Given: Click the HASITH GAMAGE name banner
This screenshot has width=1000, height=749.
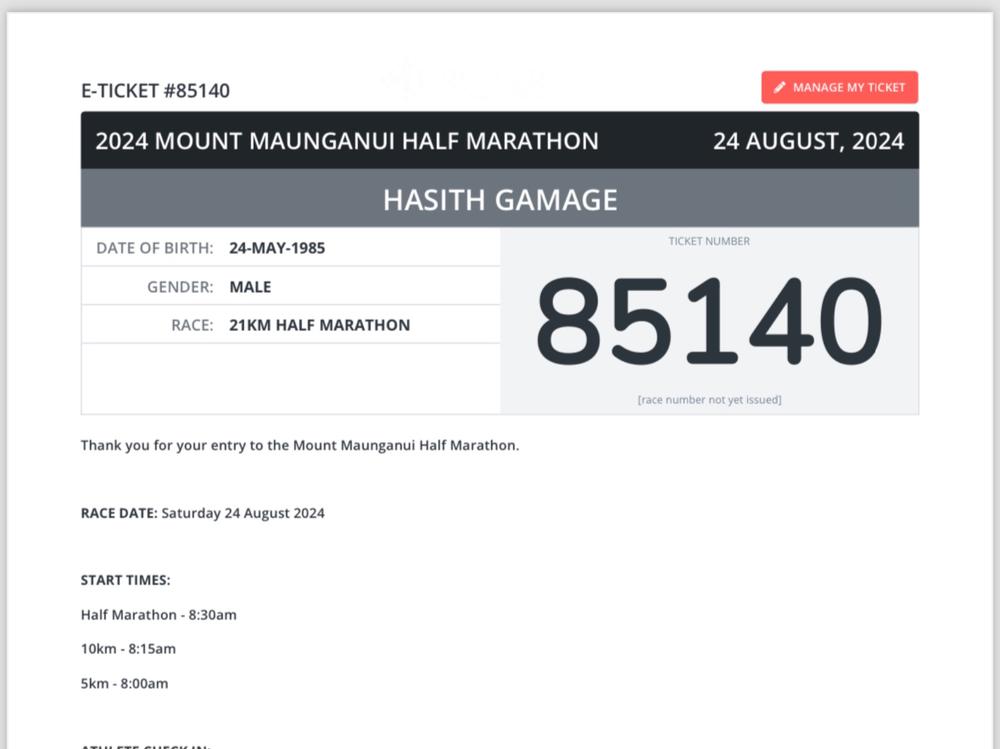Looking at the screenshot, I should (500, 199).
